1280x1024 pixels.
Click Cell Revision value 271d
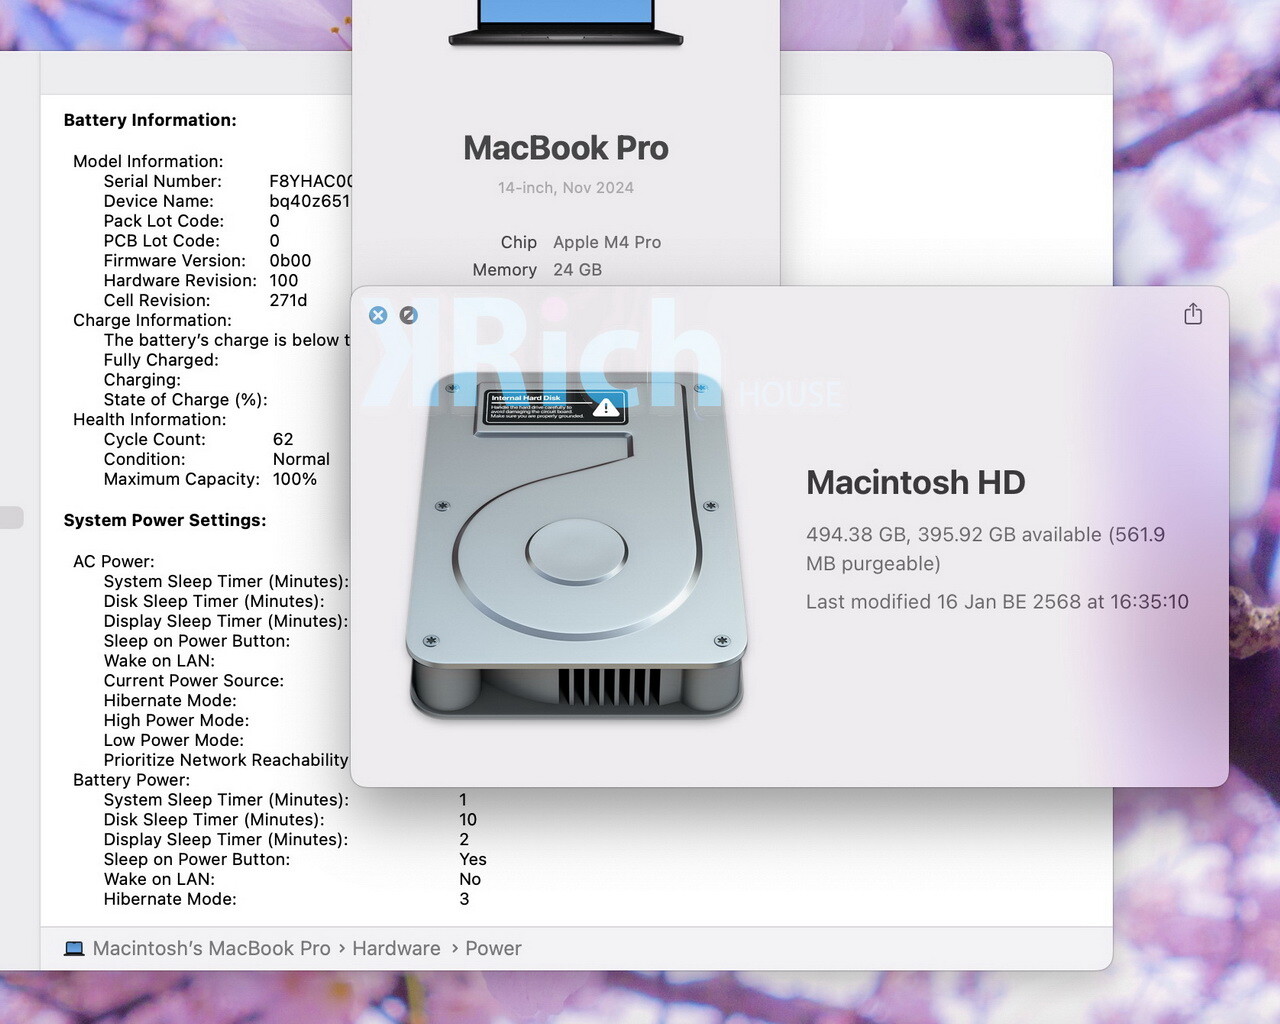[x=288, y=300]
